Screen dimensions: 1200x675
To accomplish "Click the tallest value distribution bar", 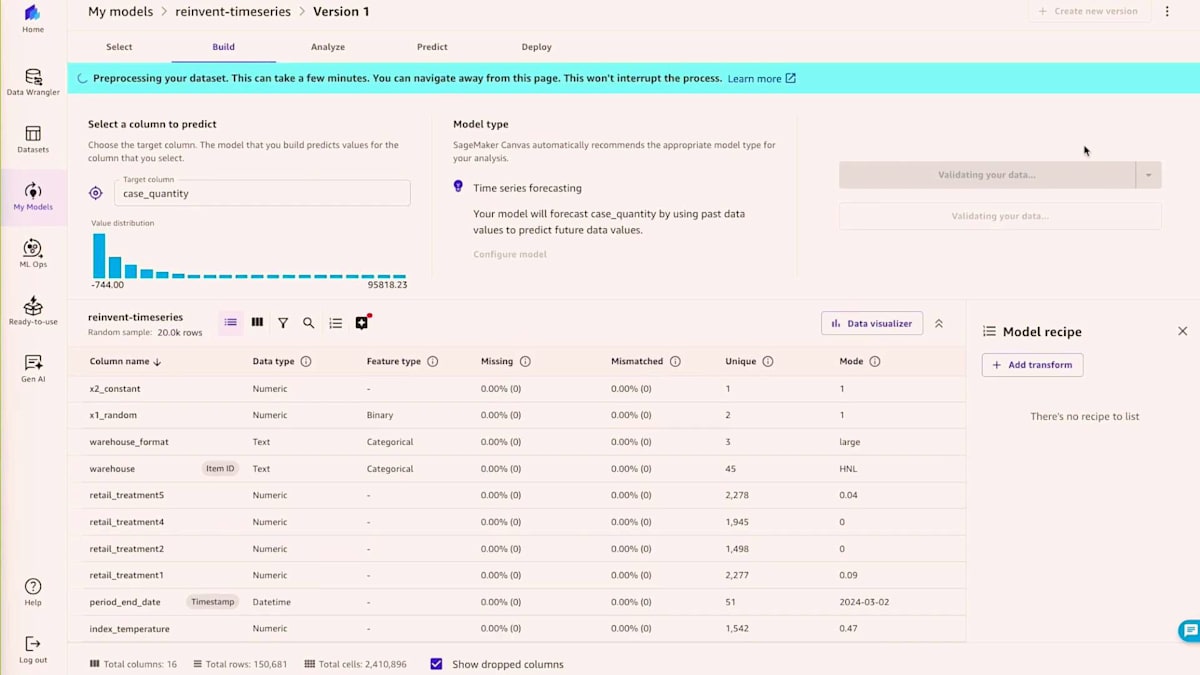I will coord(99,256).
